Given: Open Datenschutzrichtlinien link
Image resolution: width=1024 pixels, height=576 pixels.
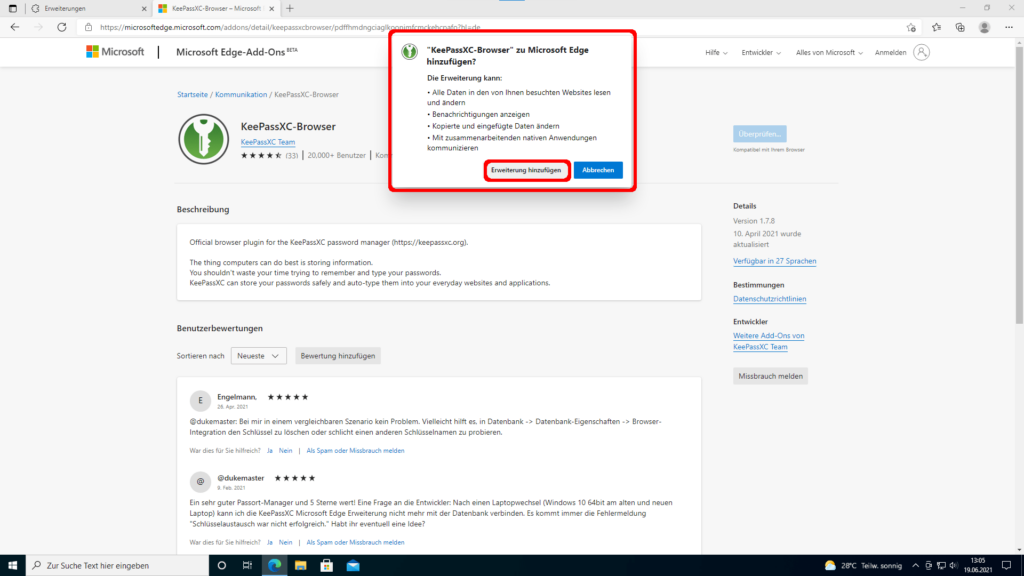Looking at the screenshot, I should [x=769, y=299].
